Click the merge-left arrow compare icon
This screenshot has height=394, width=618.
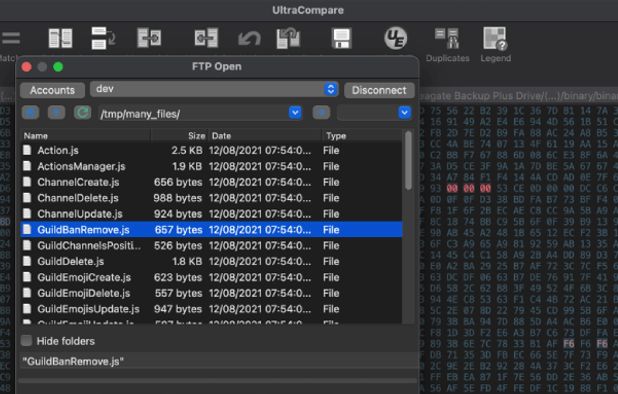pos(206,38)
